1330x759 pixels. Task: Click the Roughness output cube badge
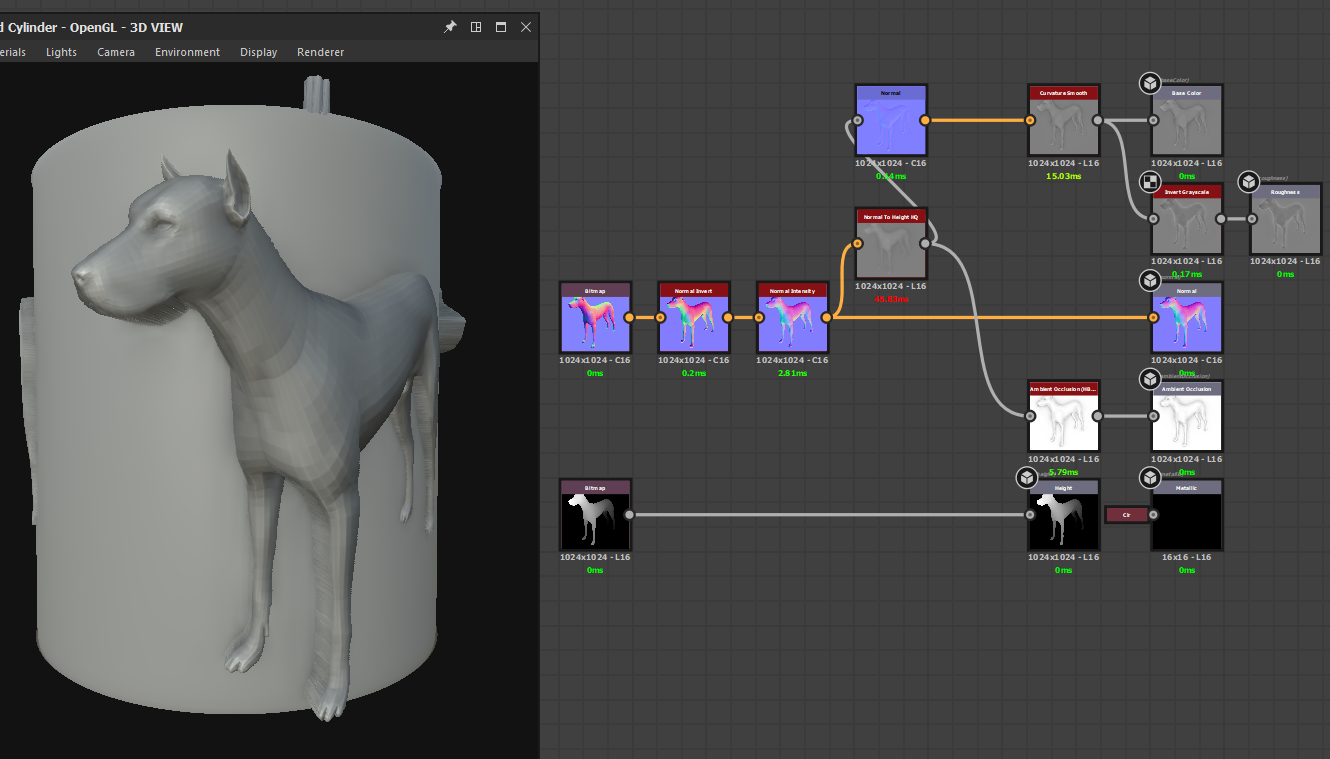[1248, 182]
